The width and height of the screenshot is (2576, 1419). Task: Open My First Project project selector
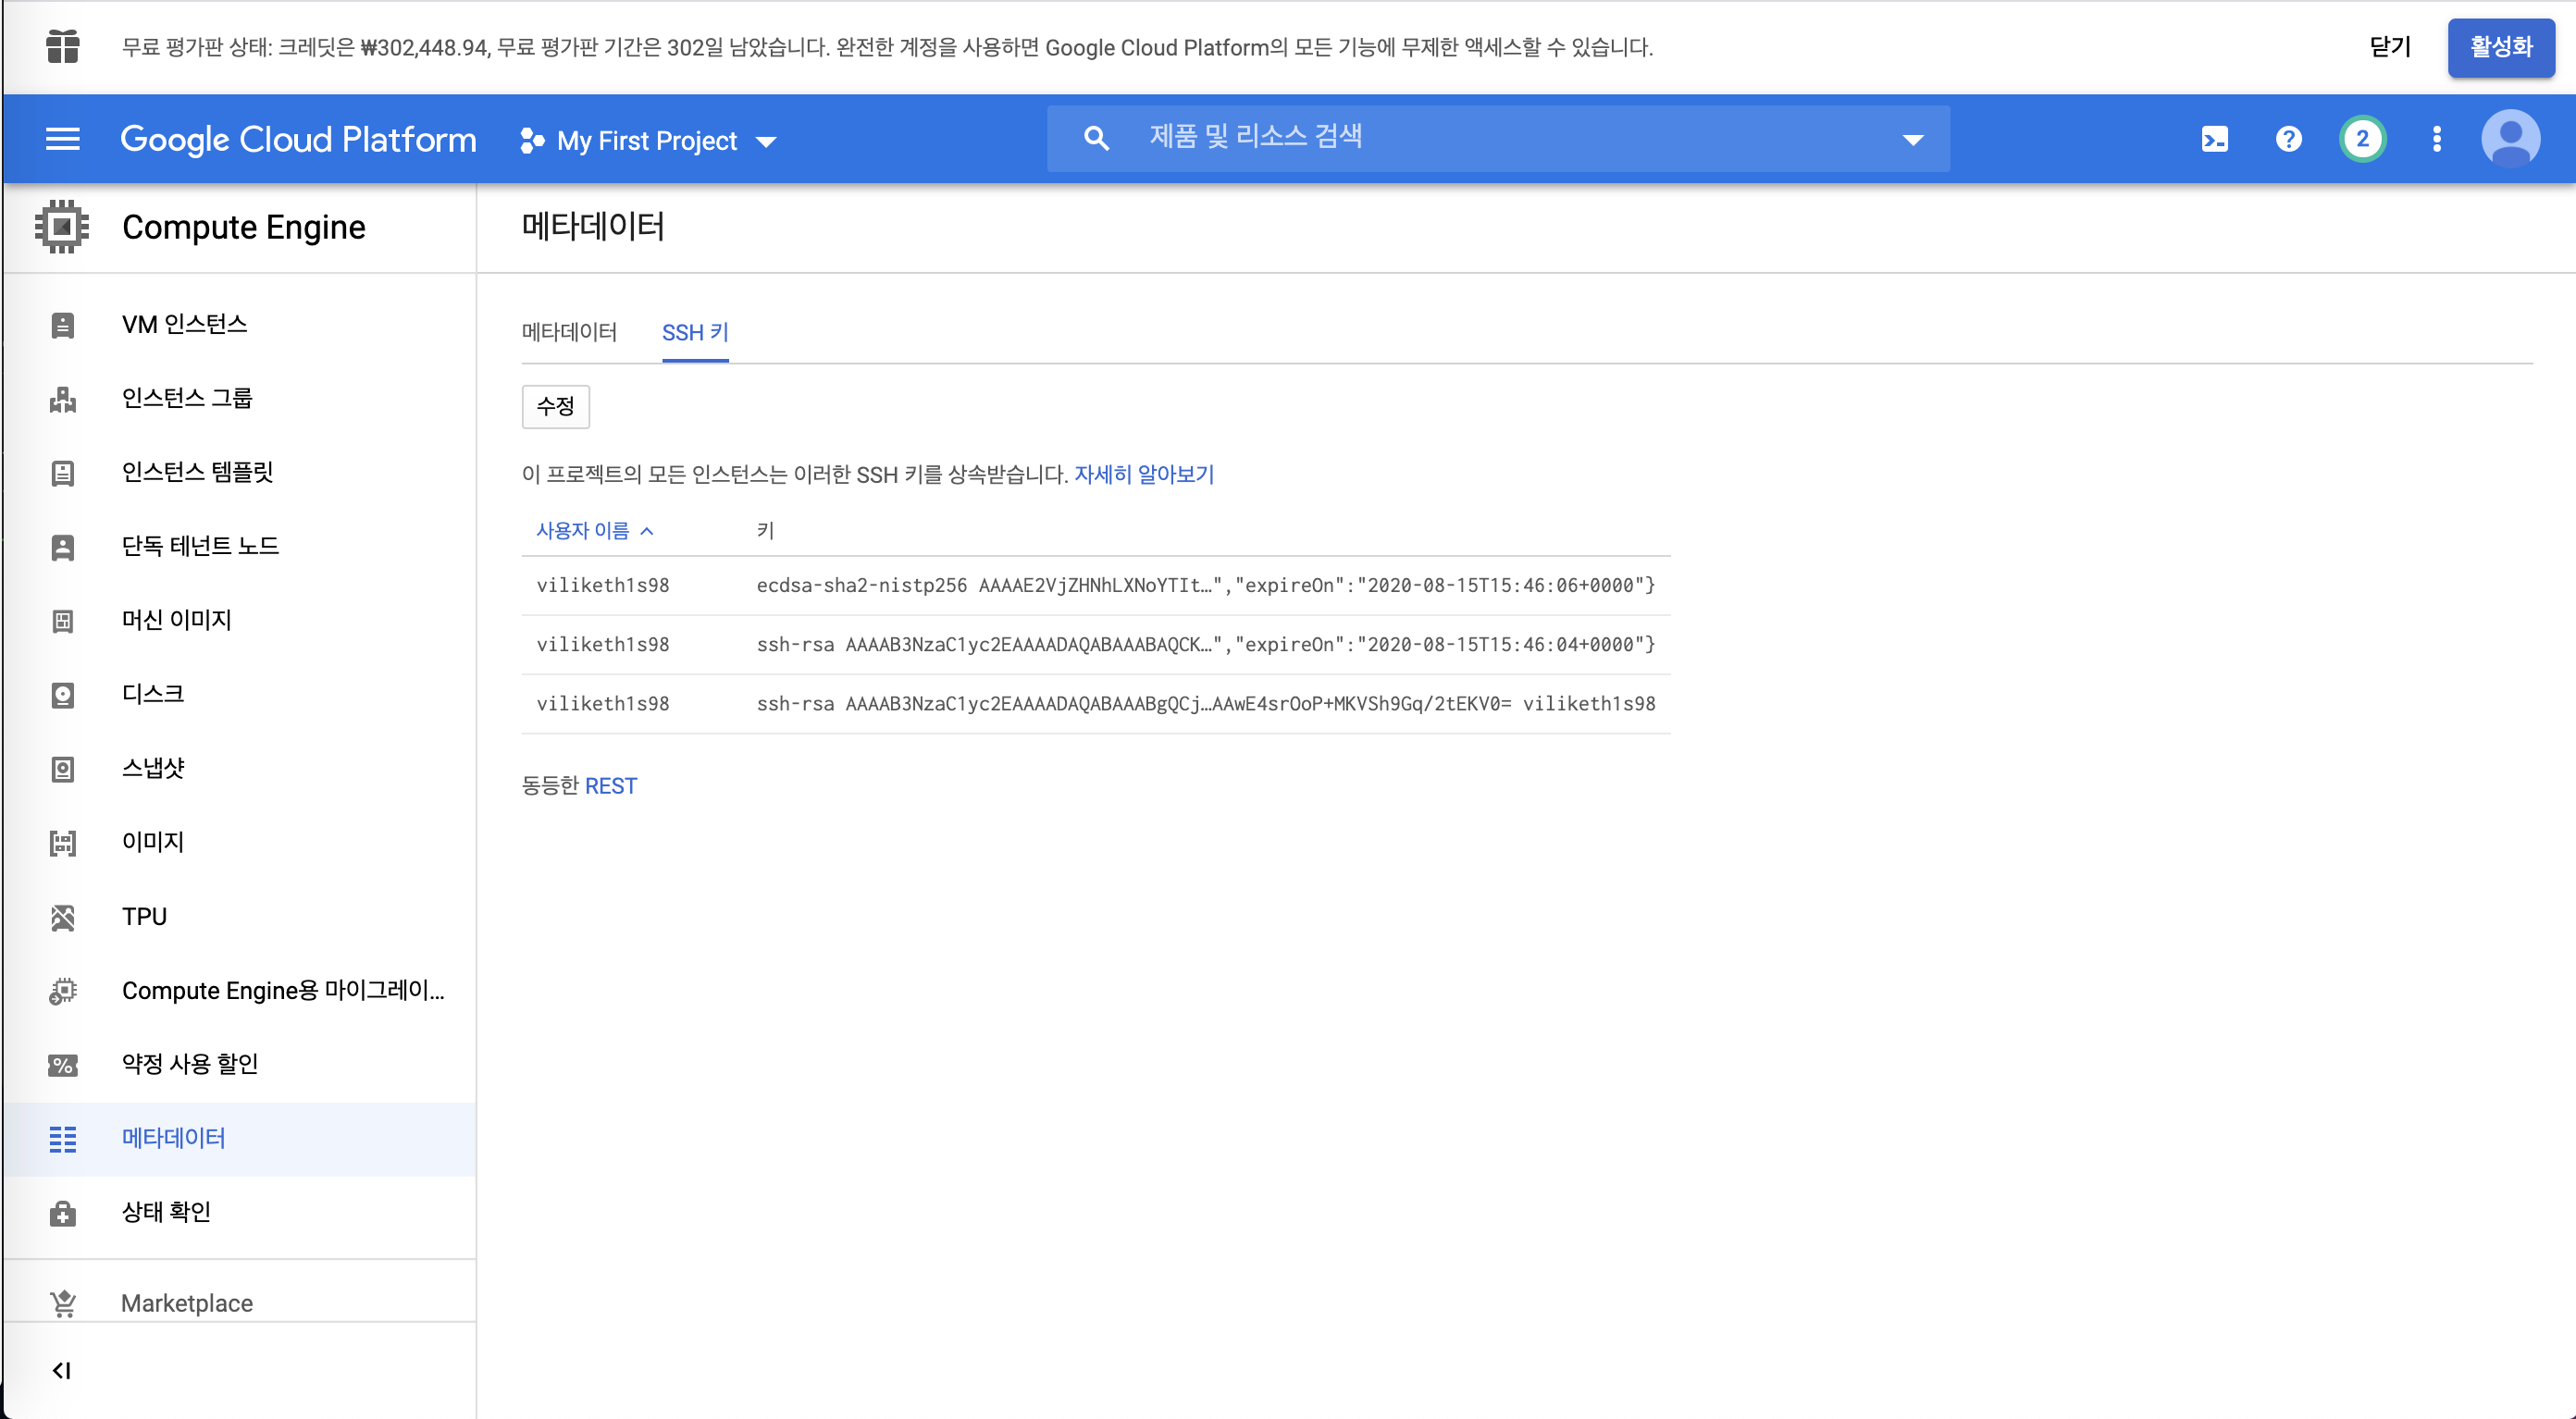[646, 139]
